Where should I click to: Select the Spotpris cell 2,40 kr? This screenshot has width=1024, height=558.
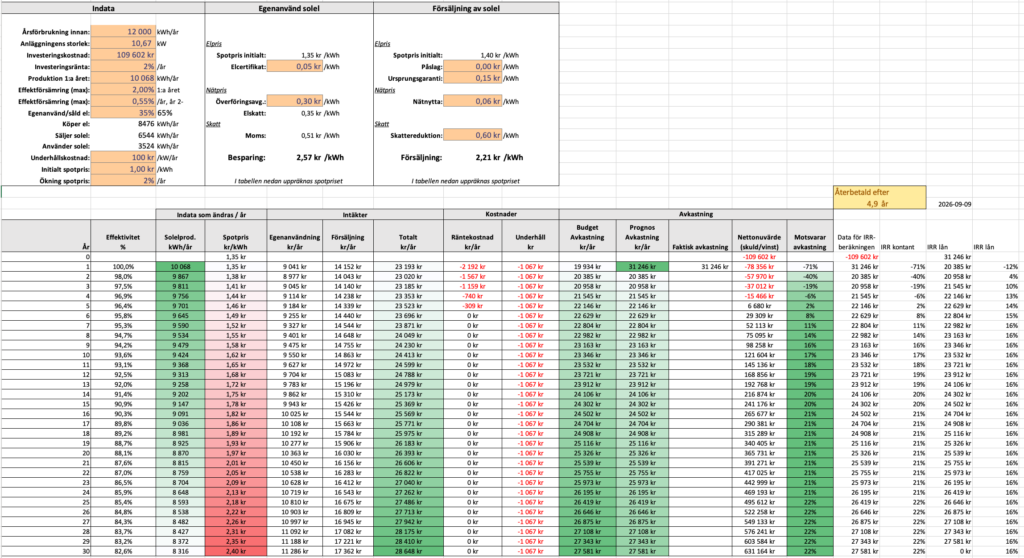236,551
